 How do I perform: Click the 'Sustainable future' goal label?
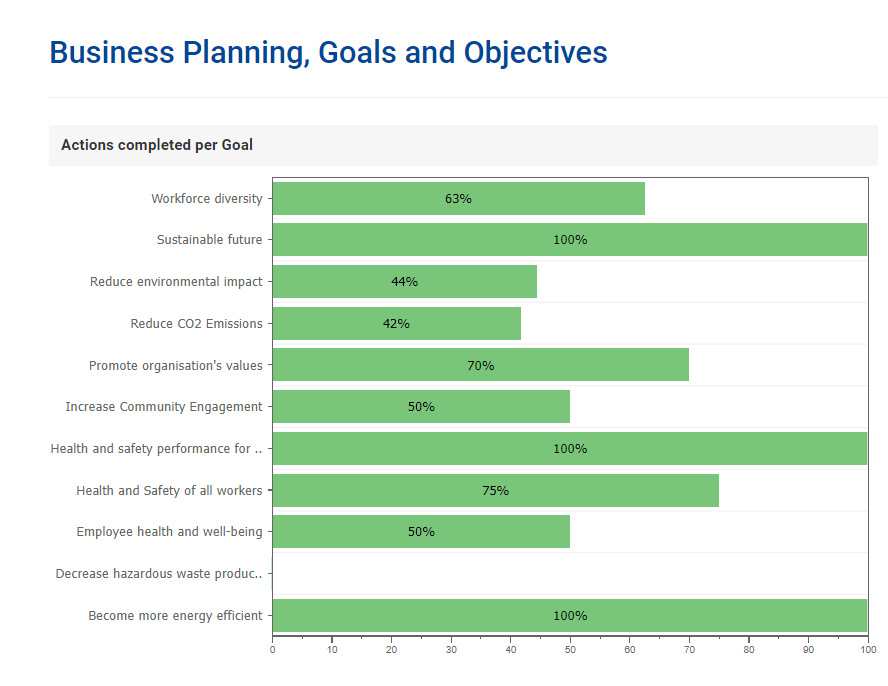(x=209, y=240)
